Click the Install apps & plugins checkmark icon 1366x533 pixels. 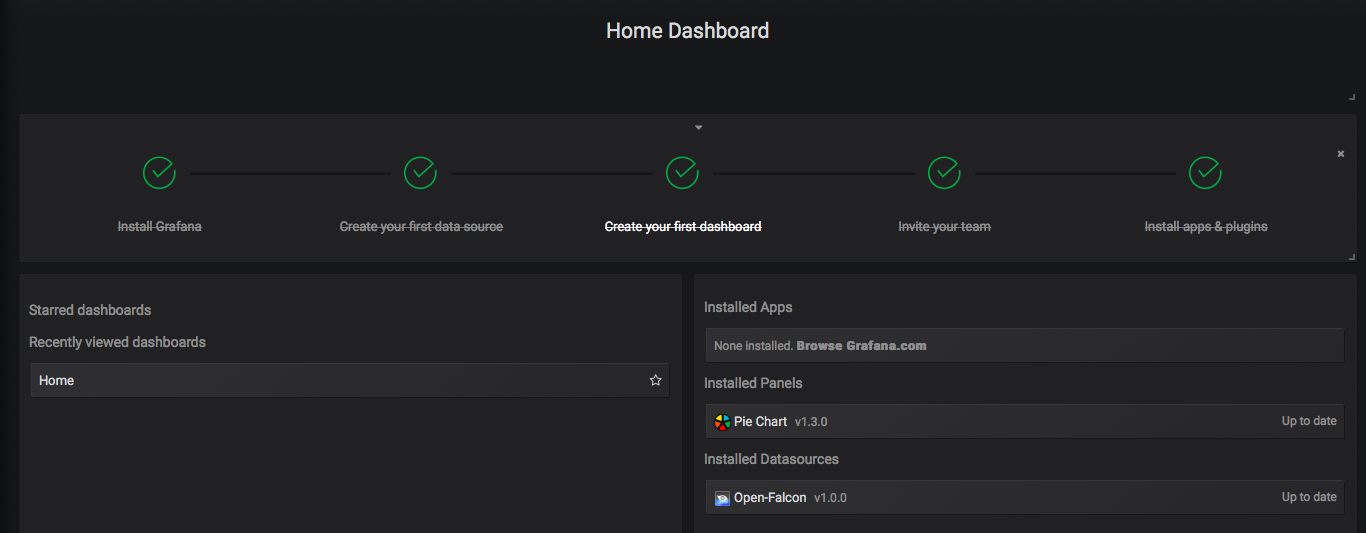(1205, 172)
